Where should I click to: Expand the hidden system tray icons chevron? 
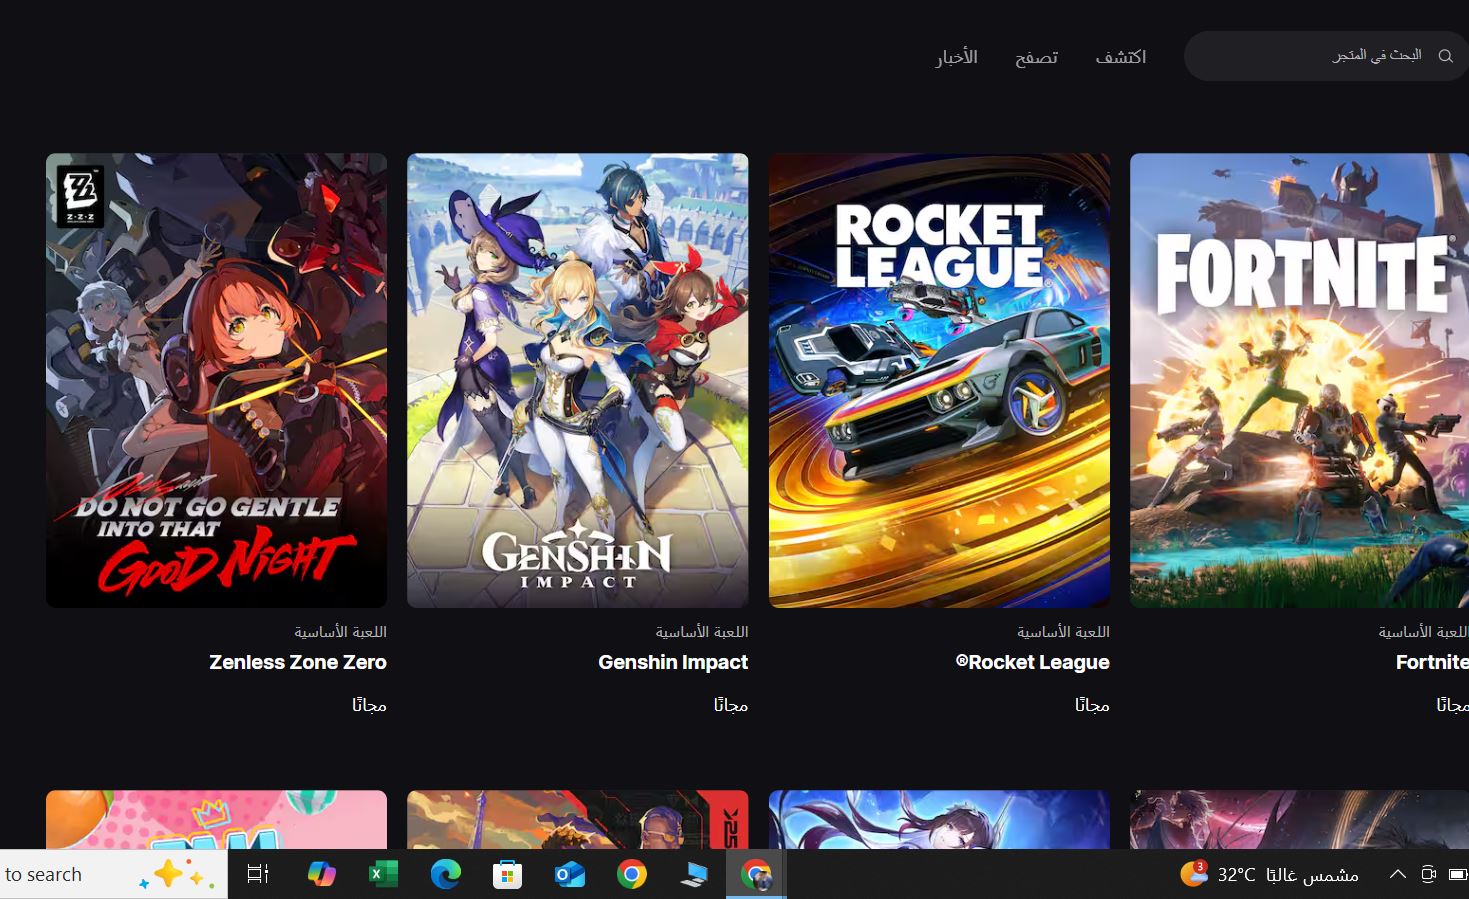tap(1397, 874)
